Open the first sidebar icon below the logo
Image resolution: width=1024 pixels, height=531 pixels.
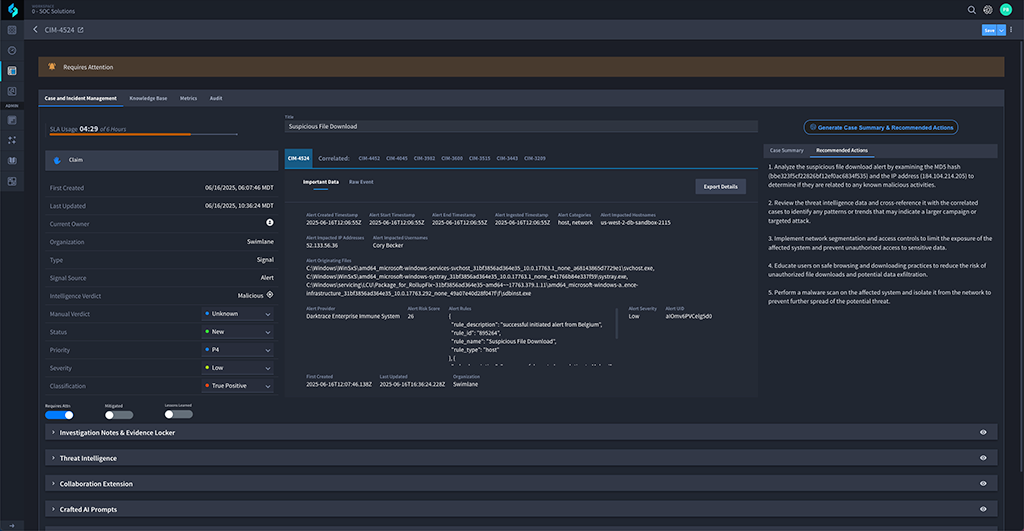(x=12, y=30)
